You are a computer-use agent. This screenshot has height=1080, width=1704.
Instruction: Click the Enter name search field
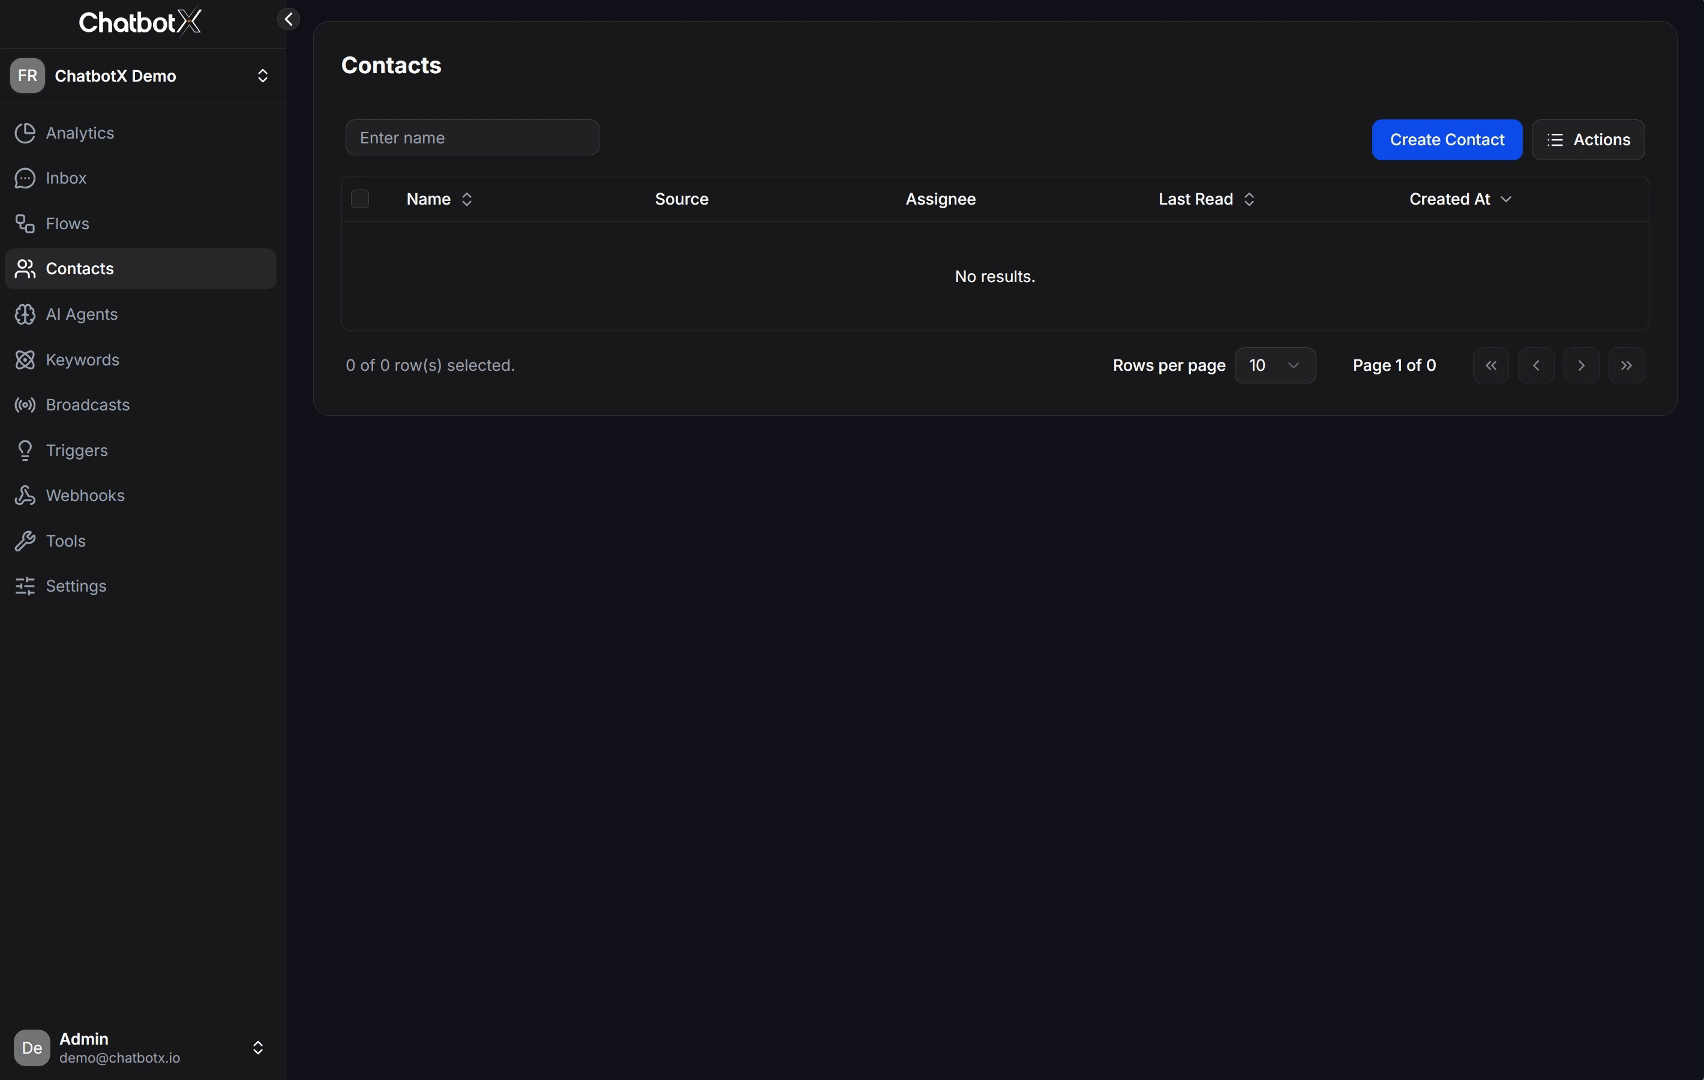(472, 137)
